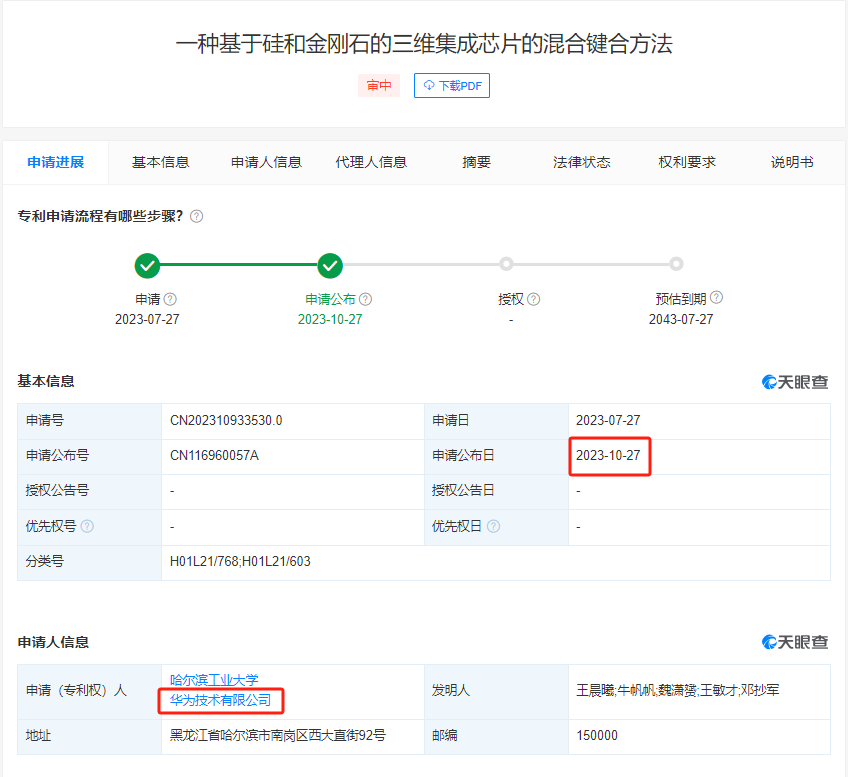Select the 说明书 tab
848x777 pixels.
792,162
